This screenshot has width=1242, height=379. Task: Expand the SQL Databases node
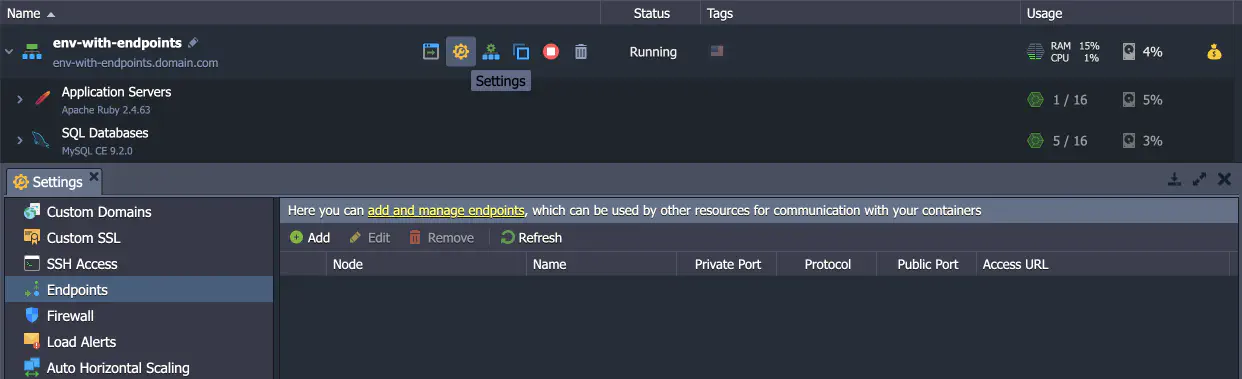19,140
